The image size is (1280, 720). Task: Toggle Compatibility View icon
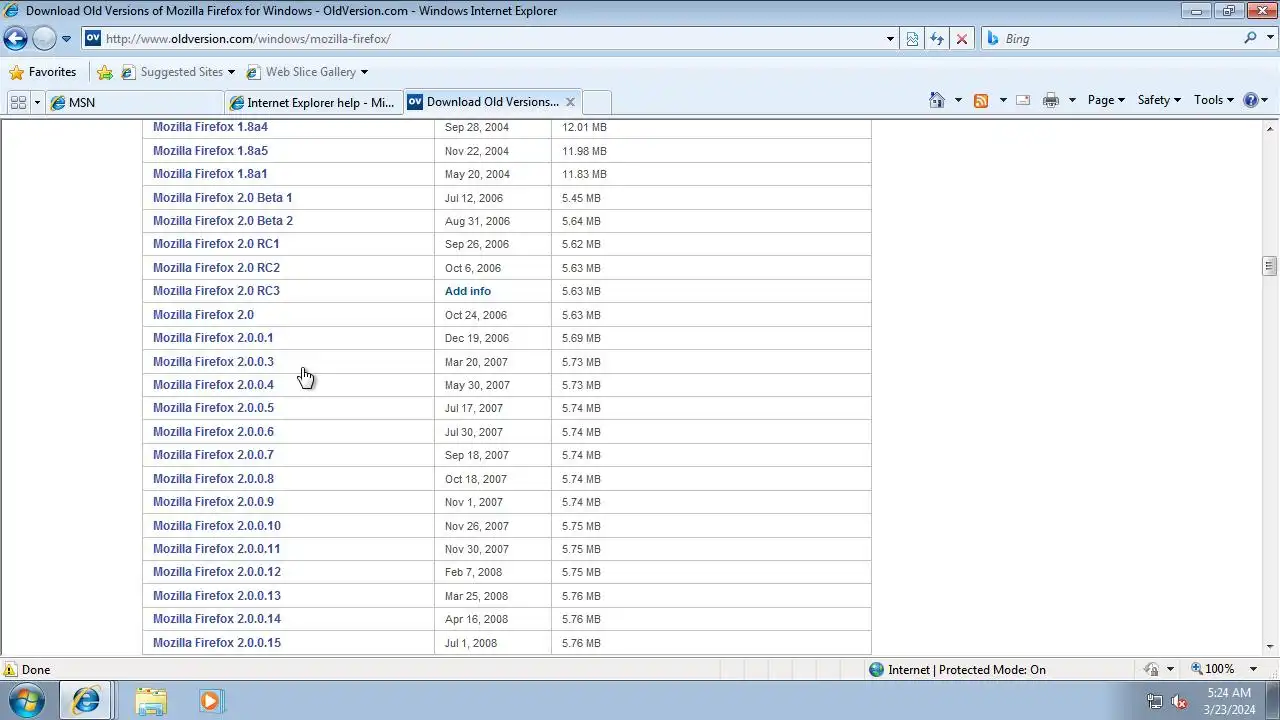[x=912, y=39]
